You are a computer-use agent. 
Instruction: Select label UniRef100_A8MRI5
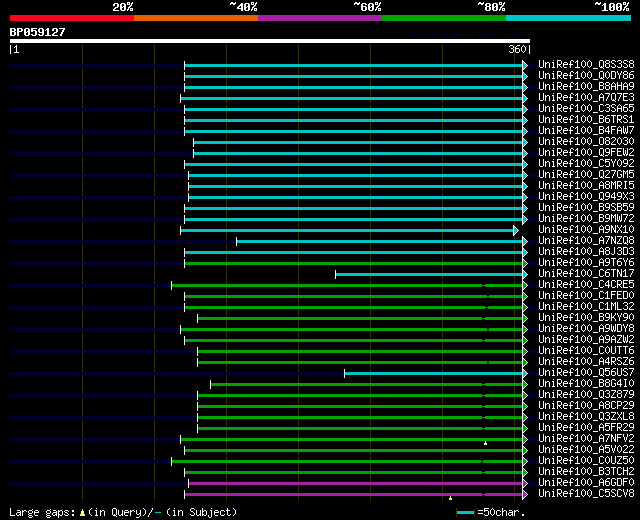(586, 185)
